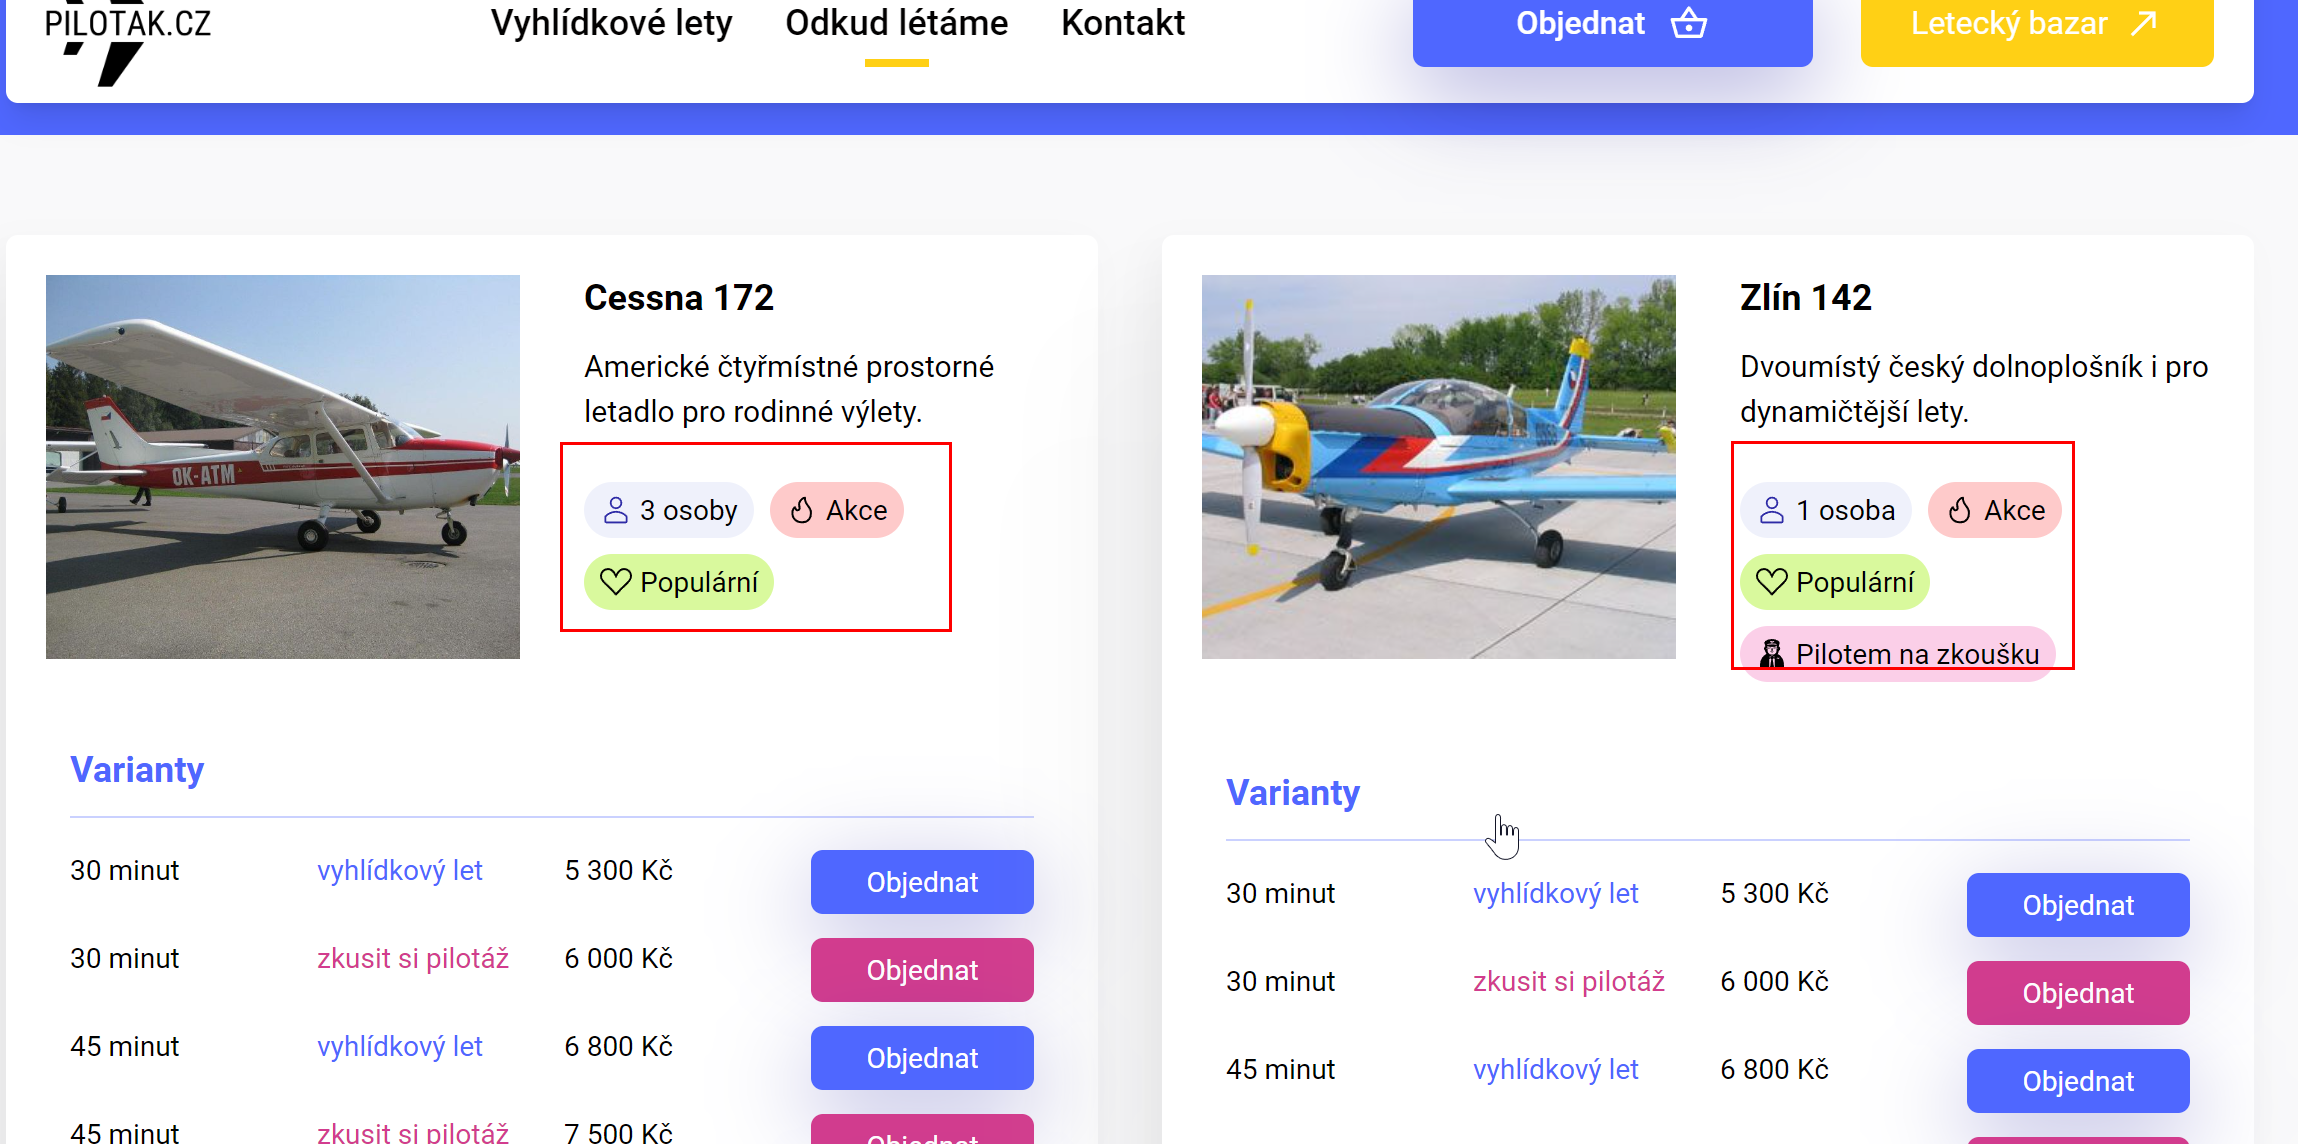Viewport: 2298px width, 1144px height.
Task: Open the Kontakt menu item
Action: 1123,23
